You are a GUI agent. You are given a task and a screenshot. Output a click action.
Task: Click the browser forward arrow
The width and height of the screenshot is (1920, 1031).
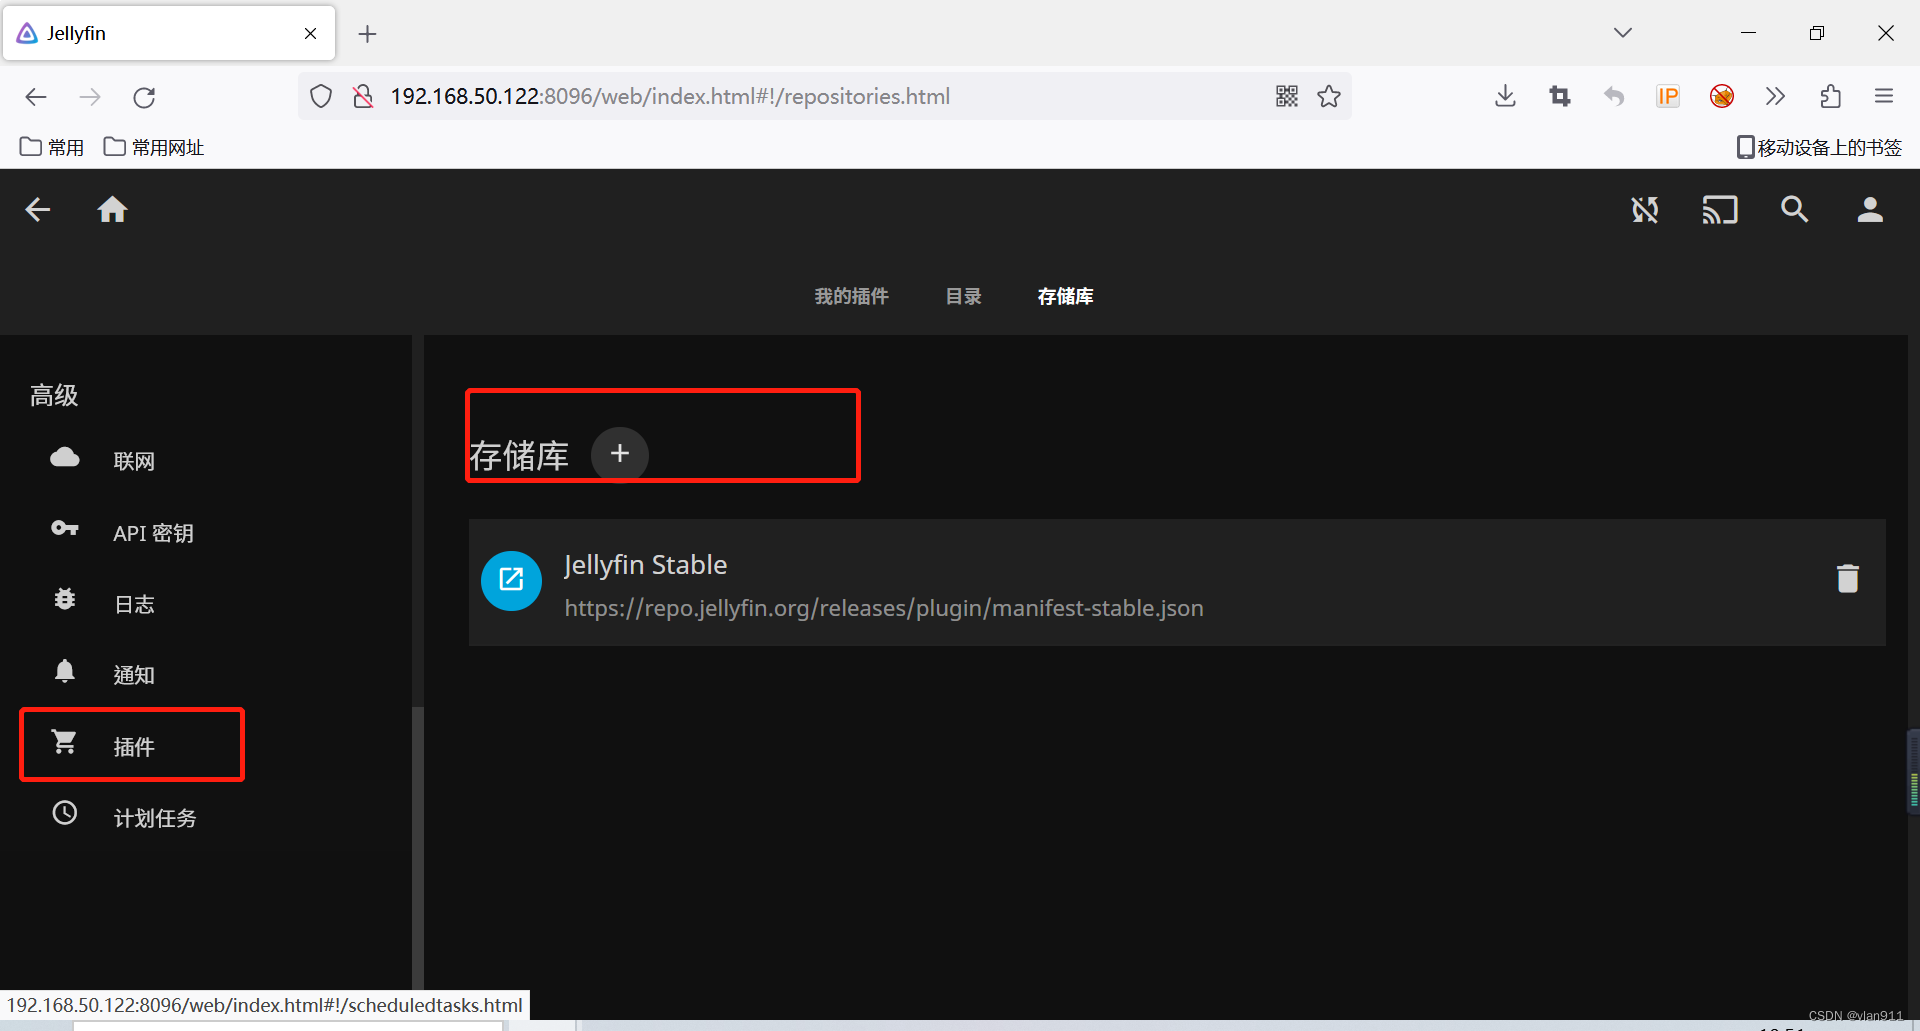(90, 97)
